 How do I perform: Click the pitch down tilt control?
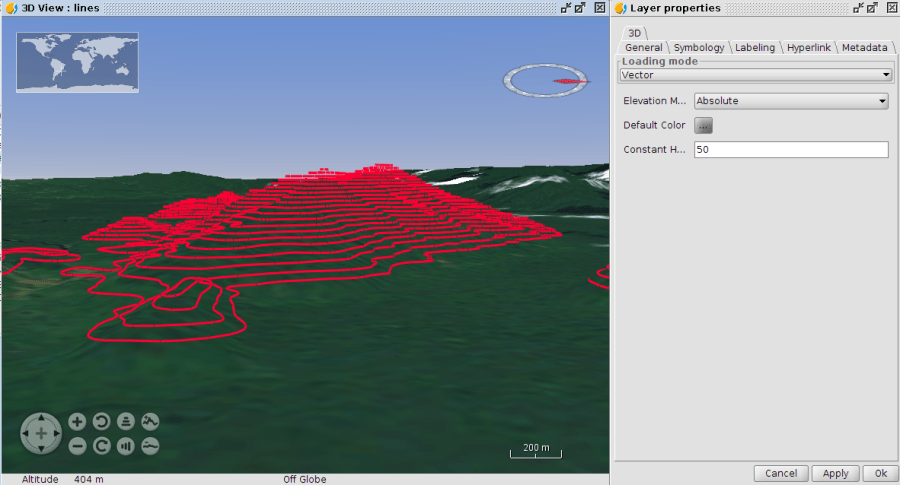(126, 446)
